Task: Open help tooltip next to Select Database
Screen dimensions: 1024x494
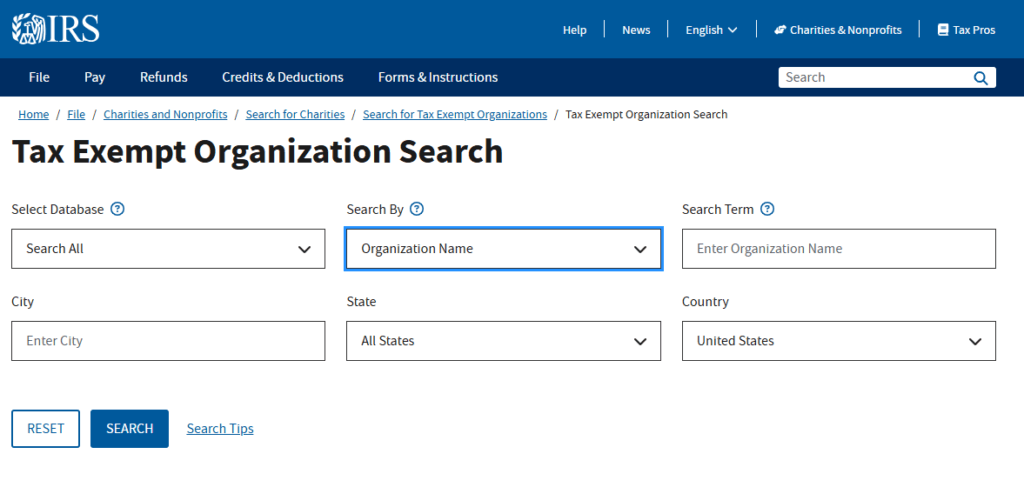Action: pos(118,209)
